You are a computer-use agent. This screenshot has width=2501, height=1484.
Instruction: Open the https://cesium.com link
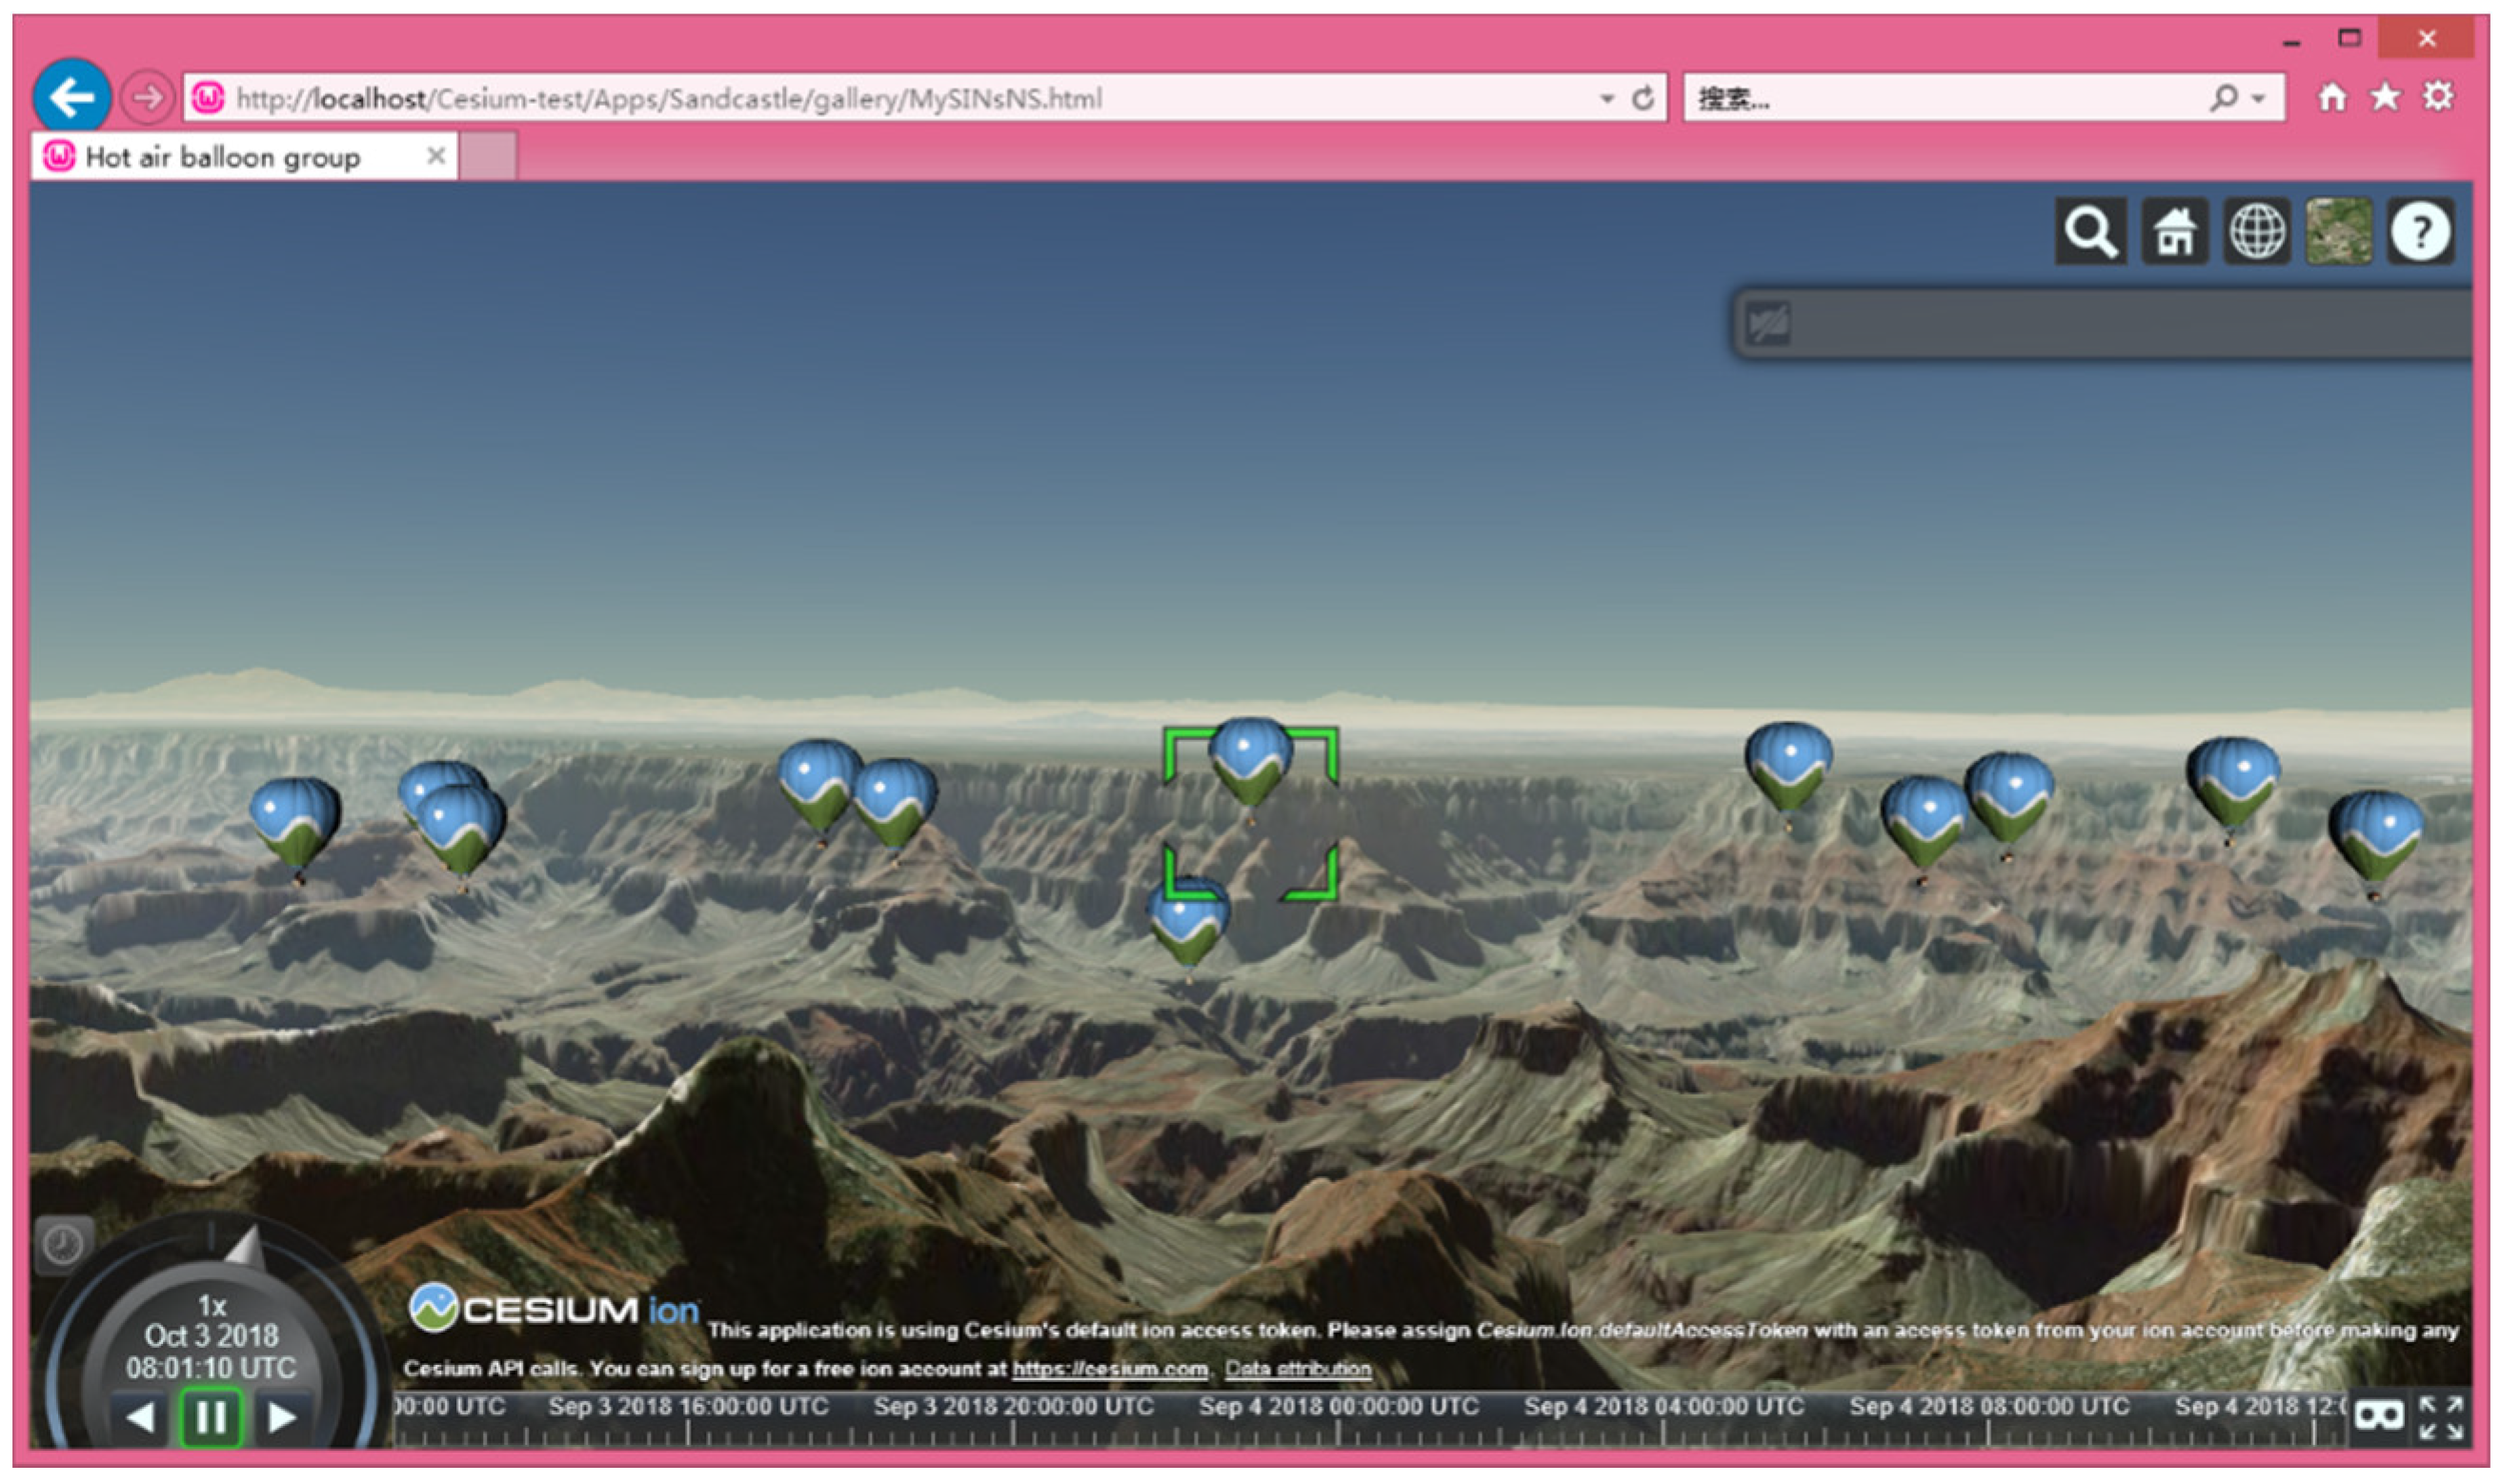point(1110,1369)
